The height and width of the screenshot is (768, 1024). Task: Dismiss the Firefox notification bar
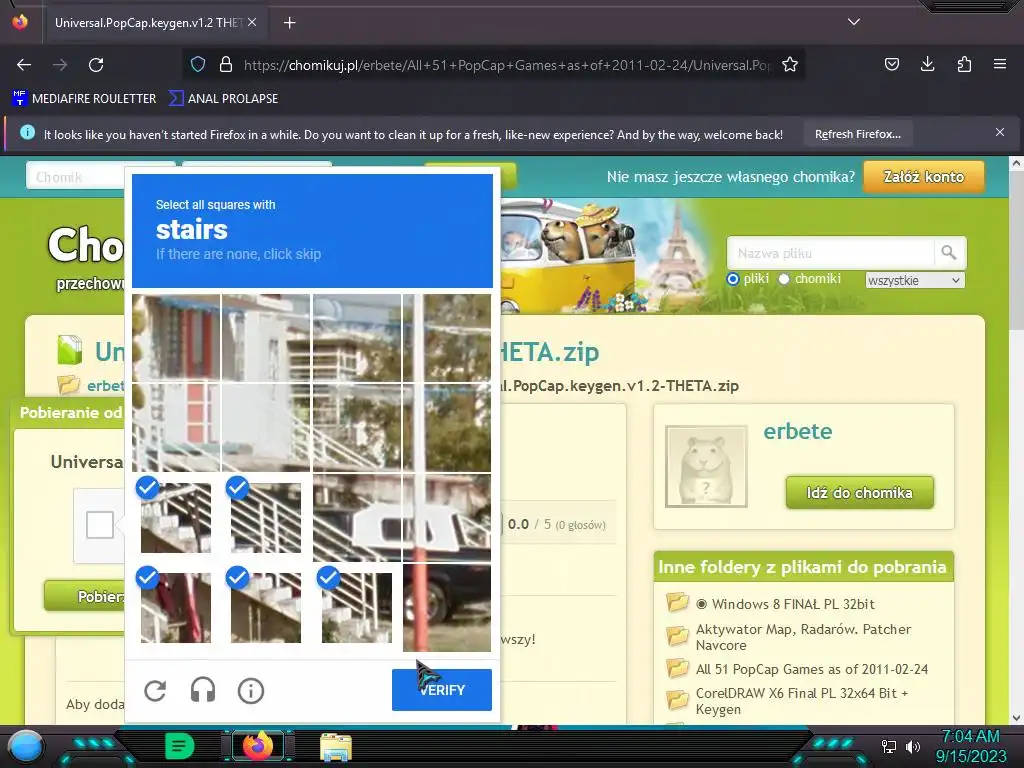pyautogui.click(x=1000, y=133)
